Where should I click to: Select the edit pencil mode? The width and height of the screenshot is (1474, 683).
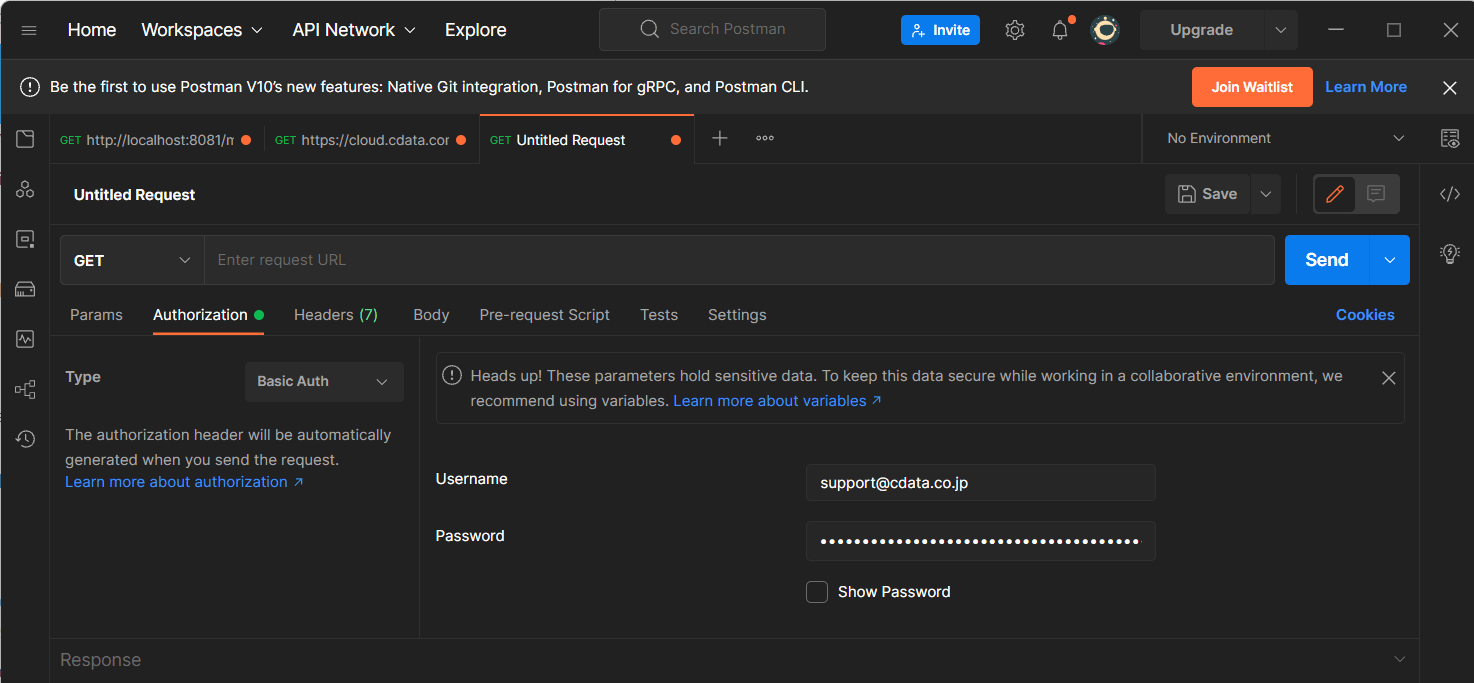[1334, 194]
